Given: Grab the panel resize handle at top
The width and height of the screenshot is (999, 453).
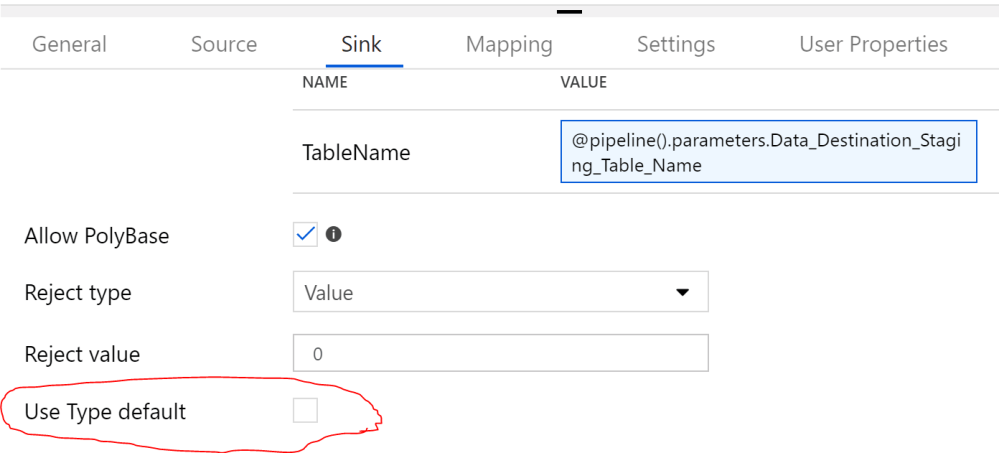Looking at the screenshot, I should [x=569, y=12].
